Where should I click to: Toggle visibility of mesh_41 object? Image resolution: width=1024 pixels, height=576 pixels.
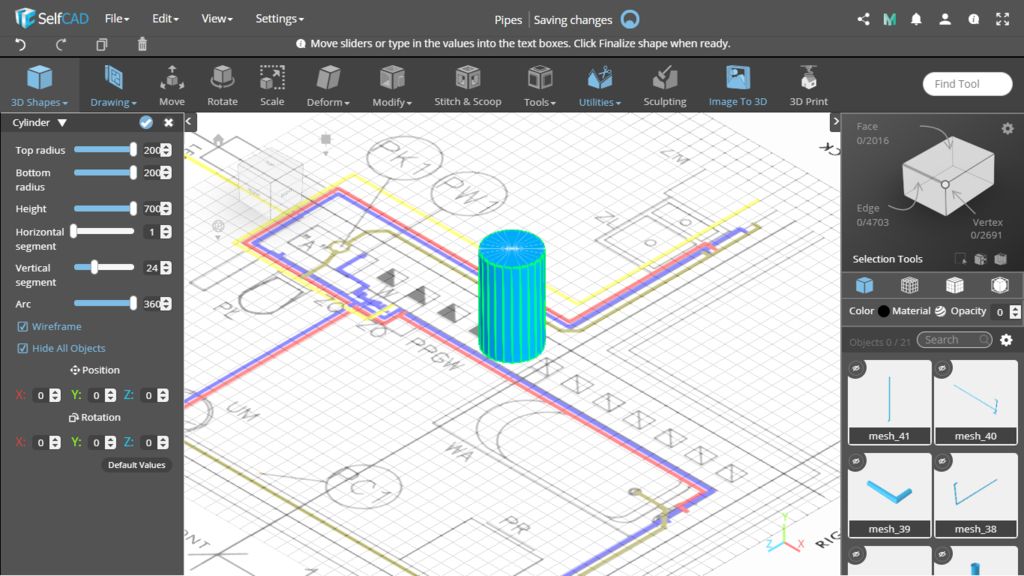tap(857, 369)
